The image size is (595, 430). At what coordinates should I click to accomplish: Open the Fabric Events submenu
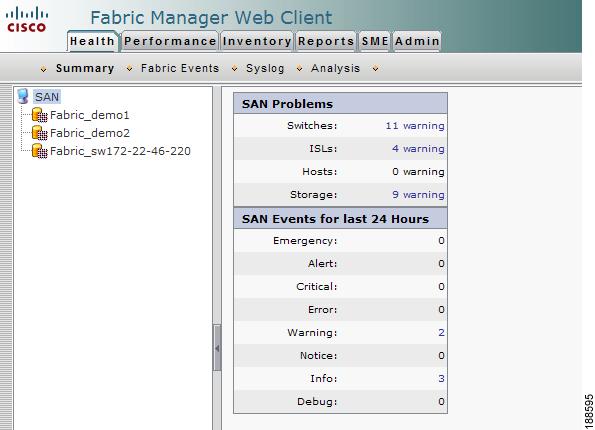tap(180, 68)
